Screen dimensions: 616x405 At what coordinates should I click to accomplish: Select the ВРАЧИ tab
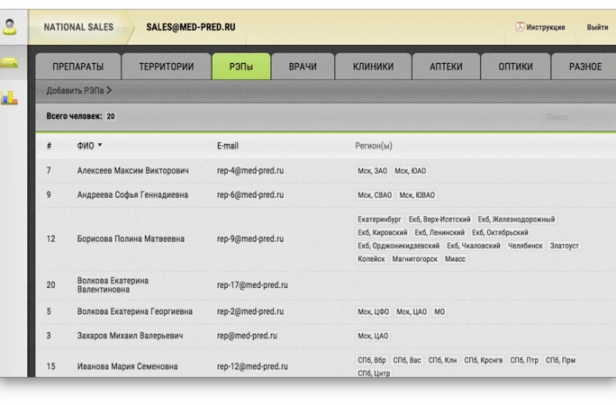(302, 67)
